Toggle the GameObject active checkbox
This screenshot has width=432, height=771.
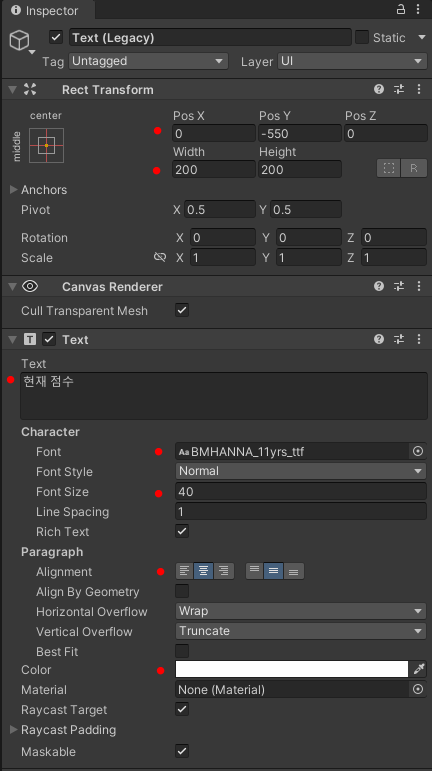coord(56,37)
